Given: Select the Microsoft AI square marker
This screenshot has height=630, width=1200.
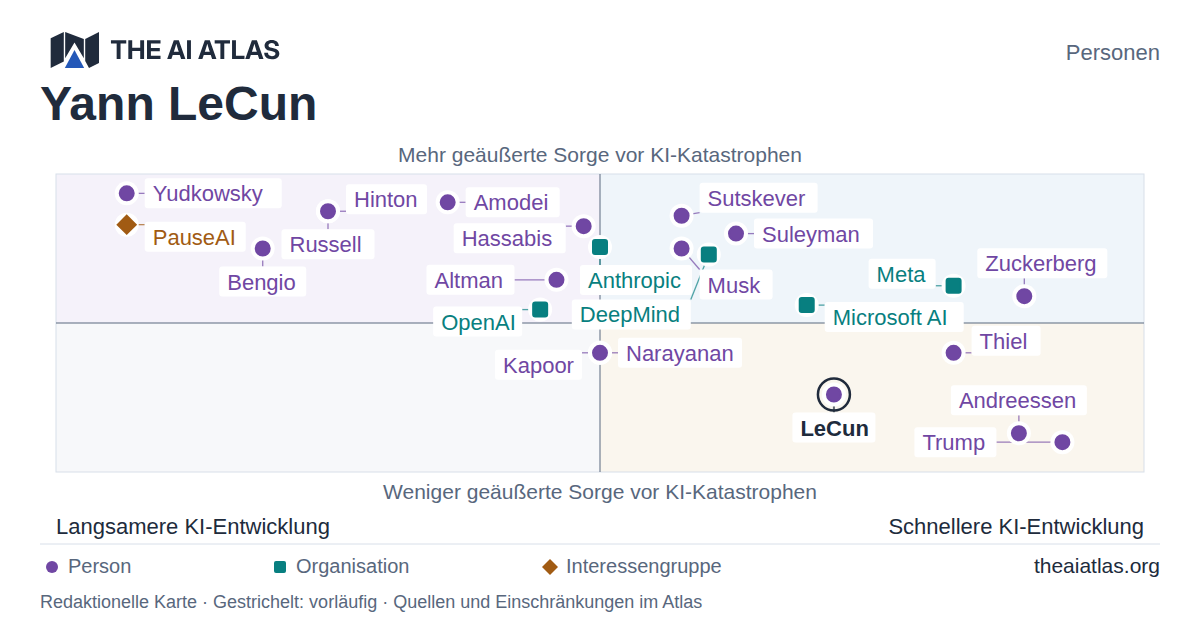Looking at the screenshot, I should pyautogui.click(x=807, y=305).
